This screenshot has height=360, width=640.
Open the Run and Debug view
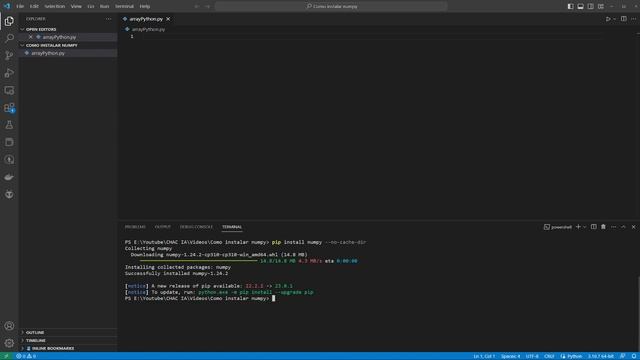pyautogui.click(x=9, y=73)
